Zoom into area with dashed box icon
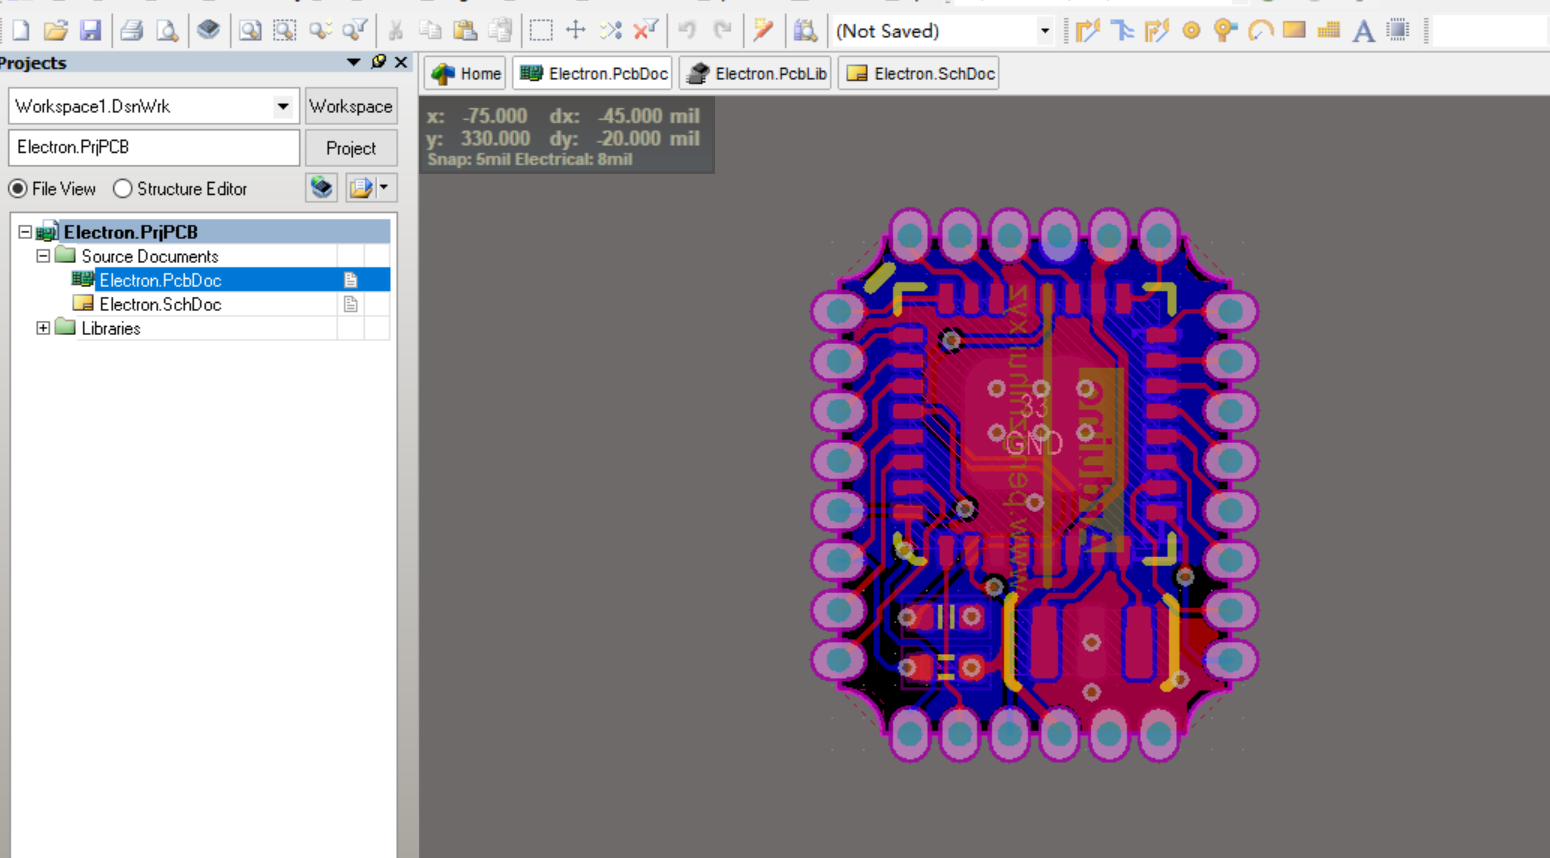Viewport: 1550px width, 858px height. [x=285, y=31]
